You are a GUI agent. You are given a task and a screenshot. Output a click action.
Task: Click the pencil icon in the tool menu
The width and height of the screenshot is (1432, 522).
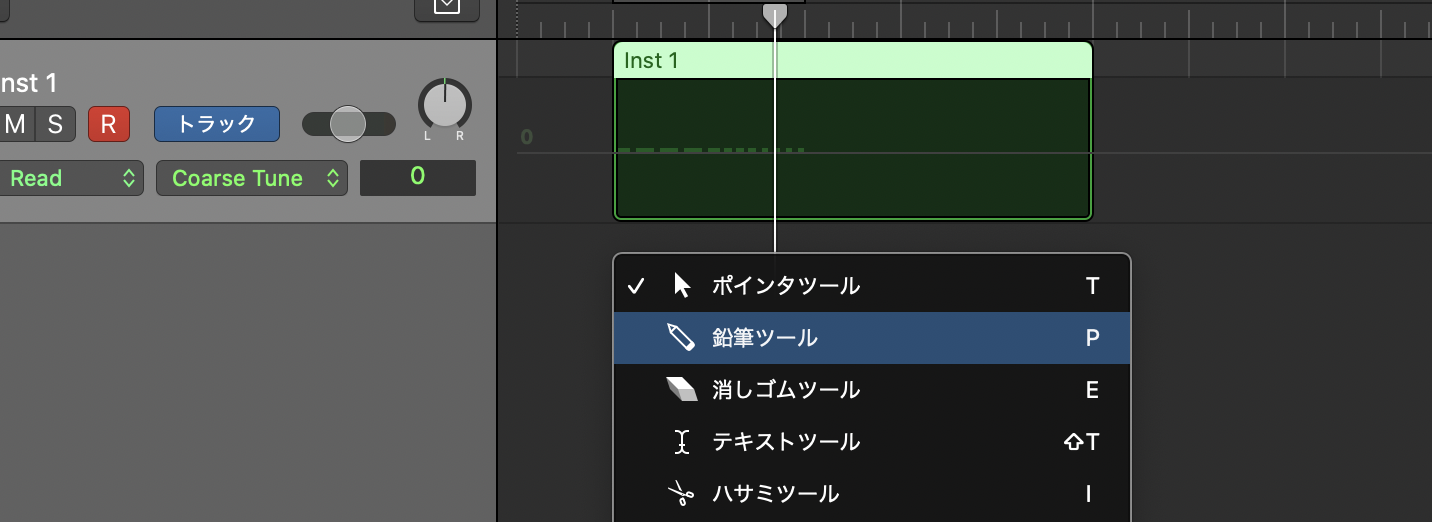pos(681,338)
